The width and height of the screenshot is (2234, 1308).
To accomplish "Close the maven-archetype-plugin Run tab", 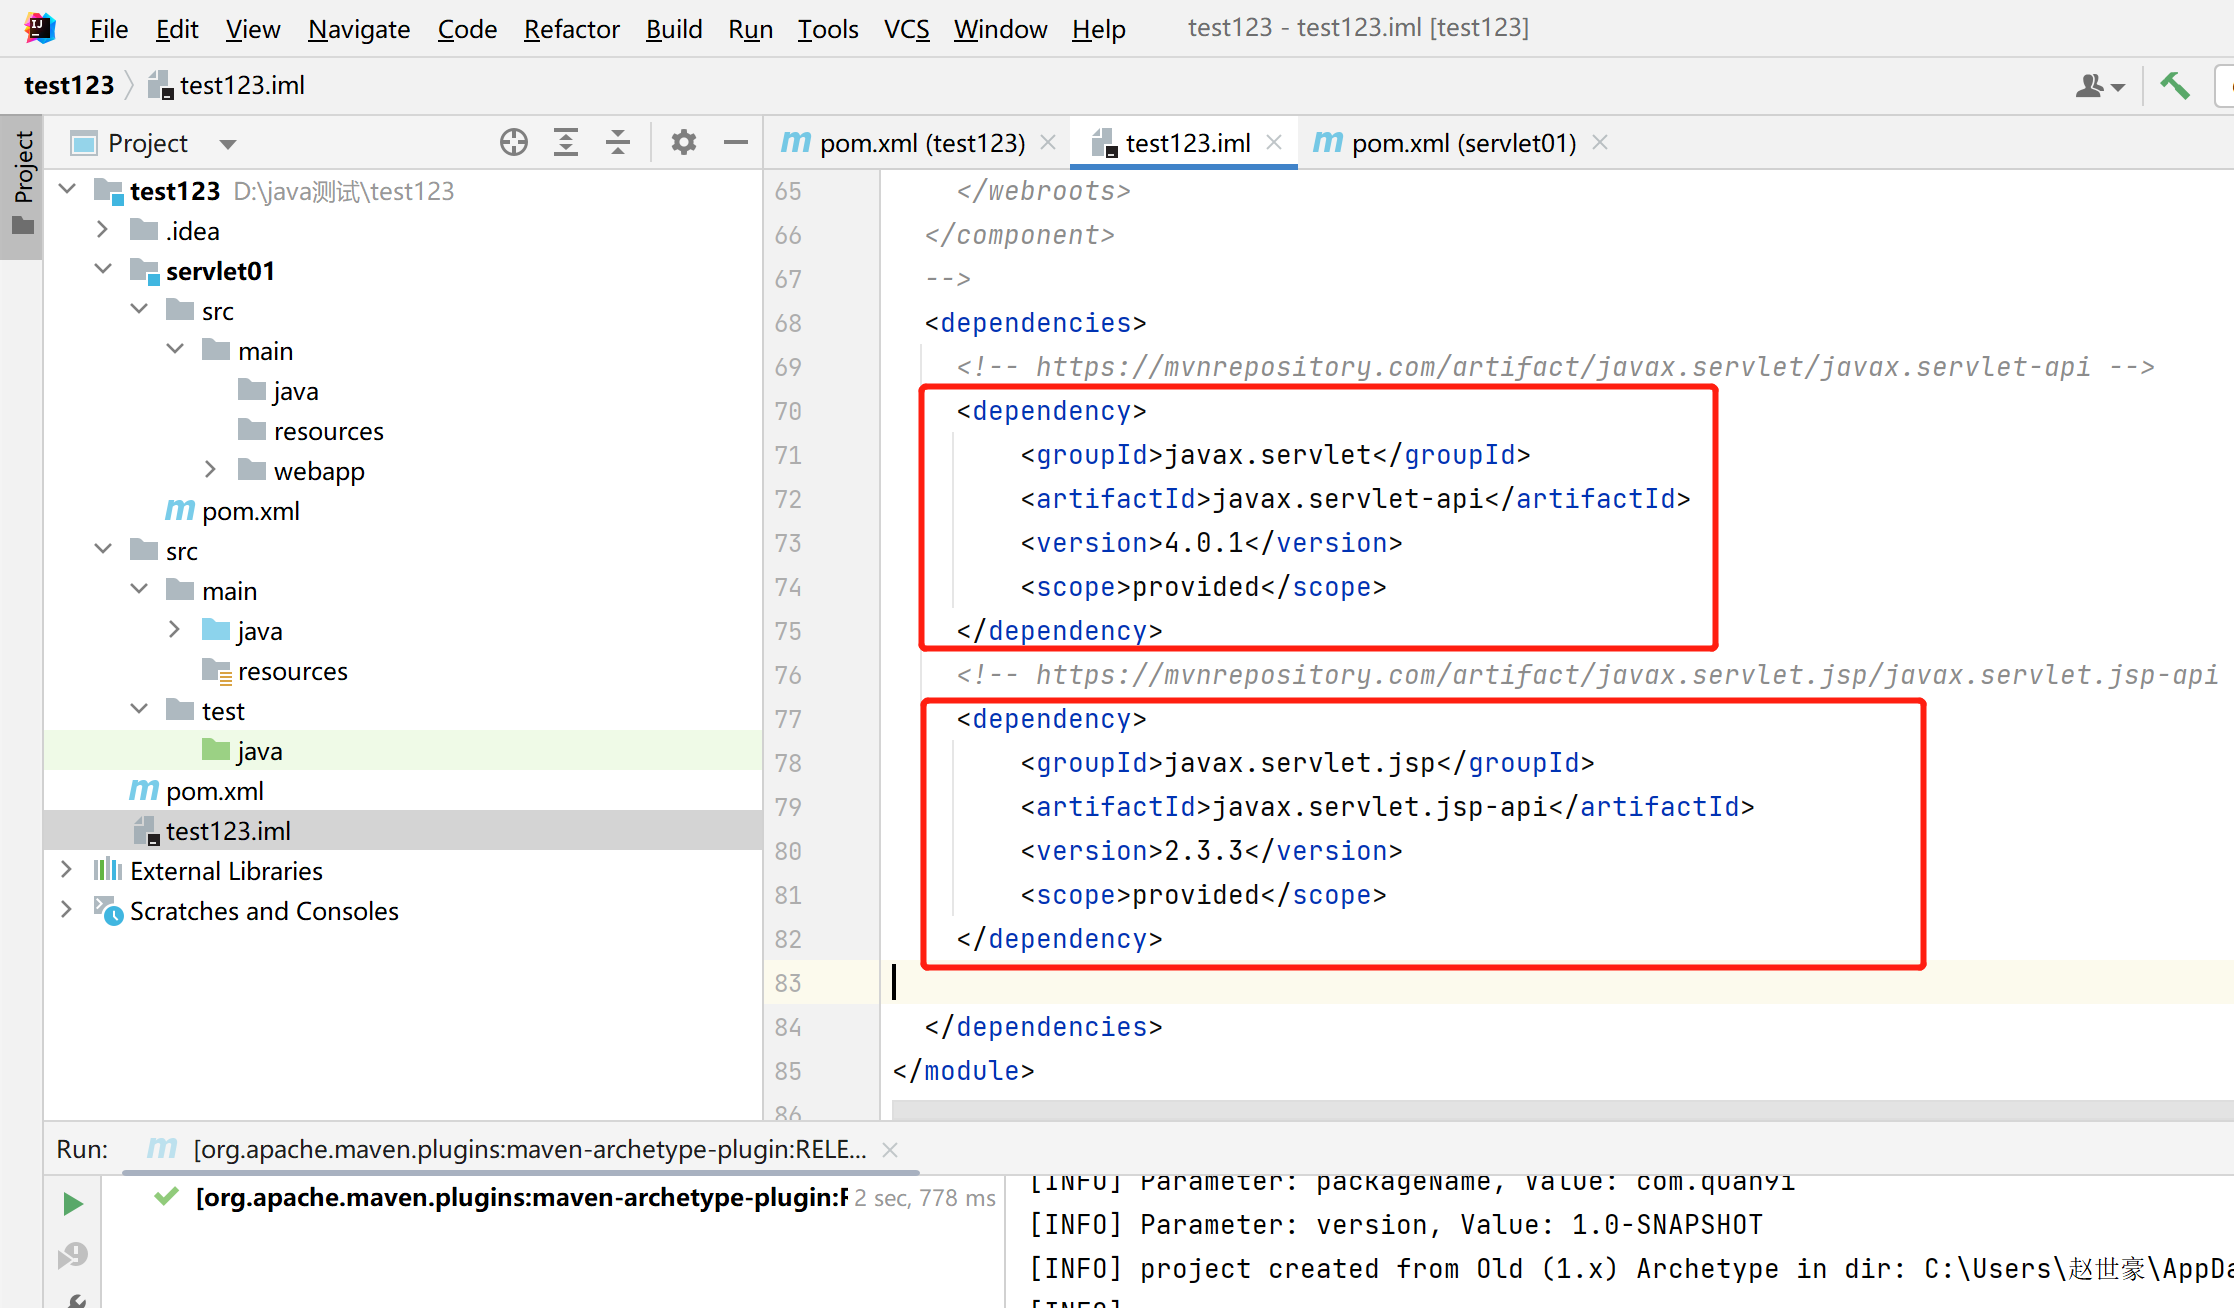I will tap(890, 1150).
